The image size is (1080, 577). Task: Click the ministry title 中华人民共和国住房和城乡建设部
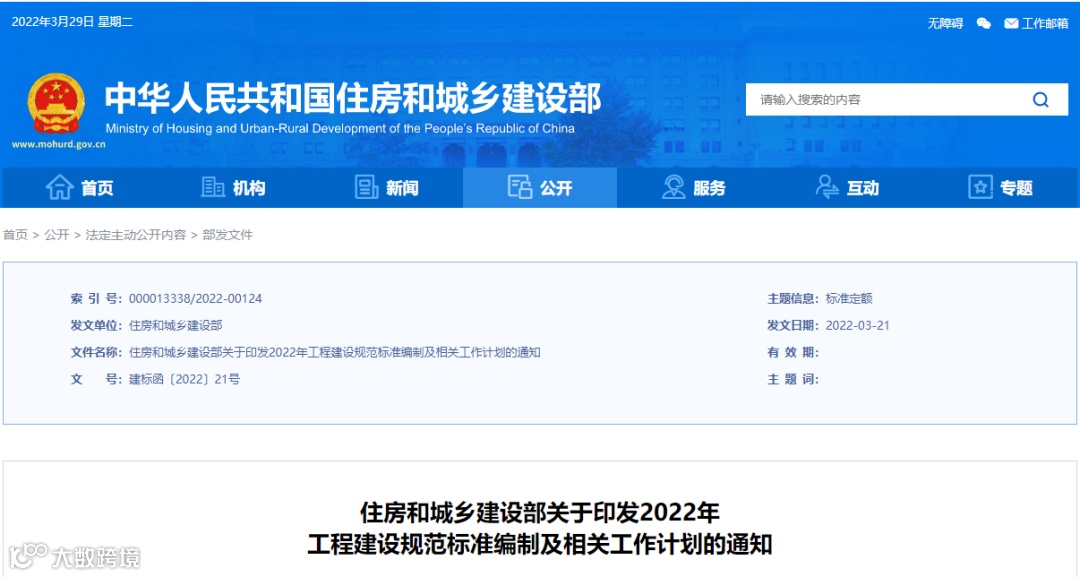tap(353, 98)
